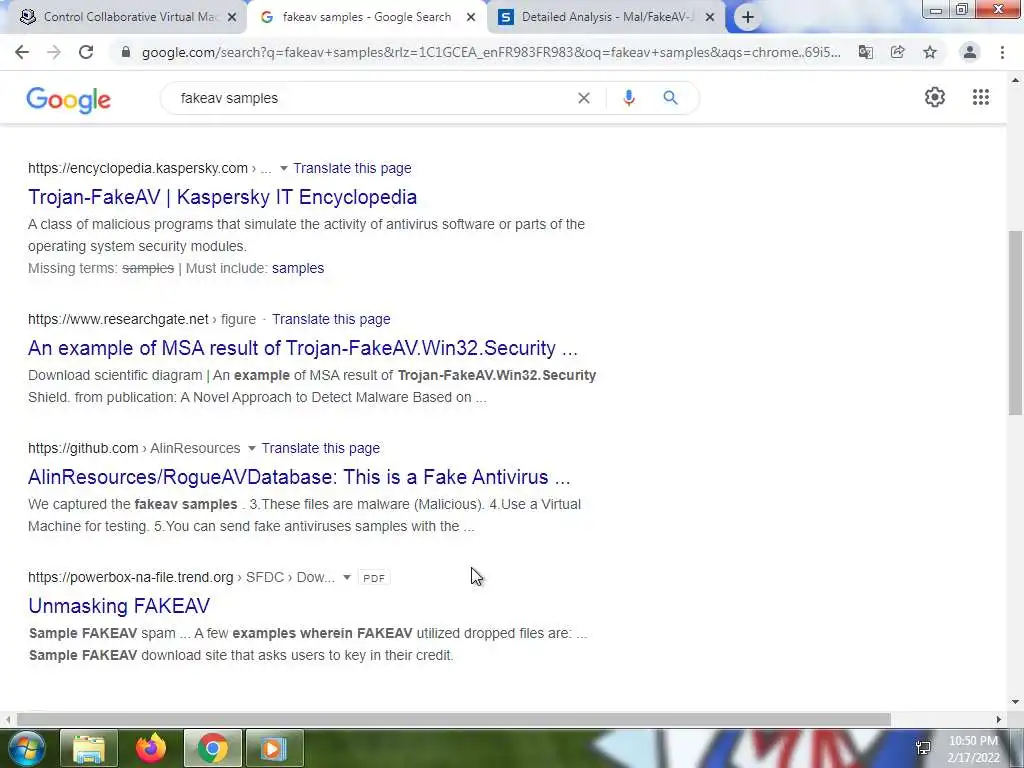The image size is (1024, 768).
Task: Click the PDF label on Trend result
Action: (x=374, y=578)
